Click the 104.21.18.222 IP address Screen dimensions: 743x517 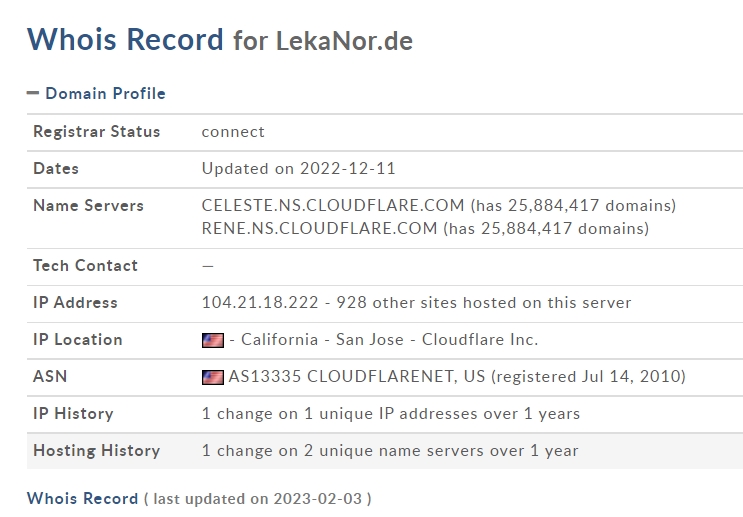click(260, 302)
